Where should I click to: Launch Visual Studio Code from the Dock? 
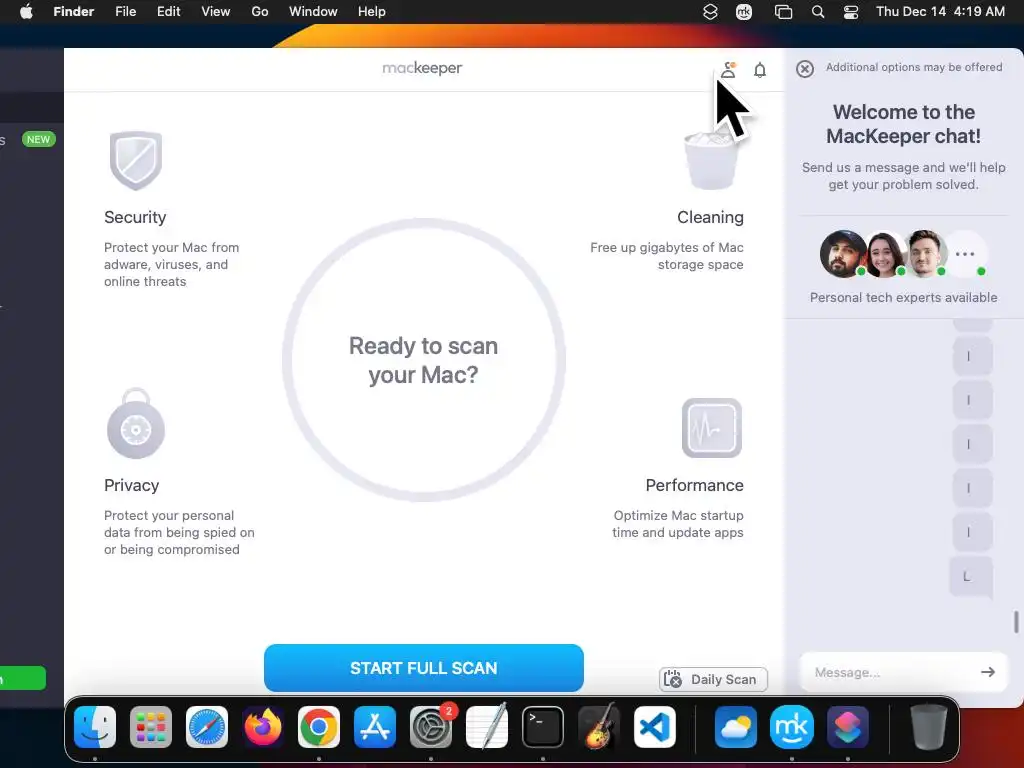[x=654, y=727]
